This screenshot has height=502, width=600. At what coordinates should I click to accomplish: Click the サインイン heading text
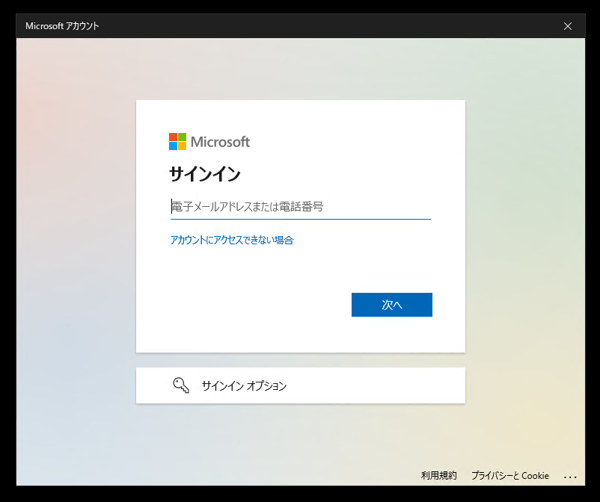[205, 174]
